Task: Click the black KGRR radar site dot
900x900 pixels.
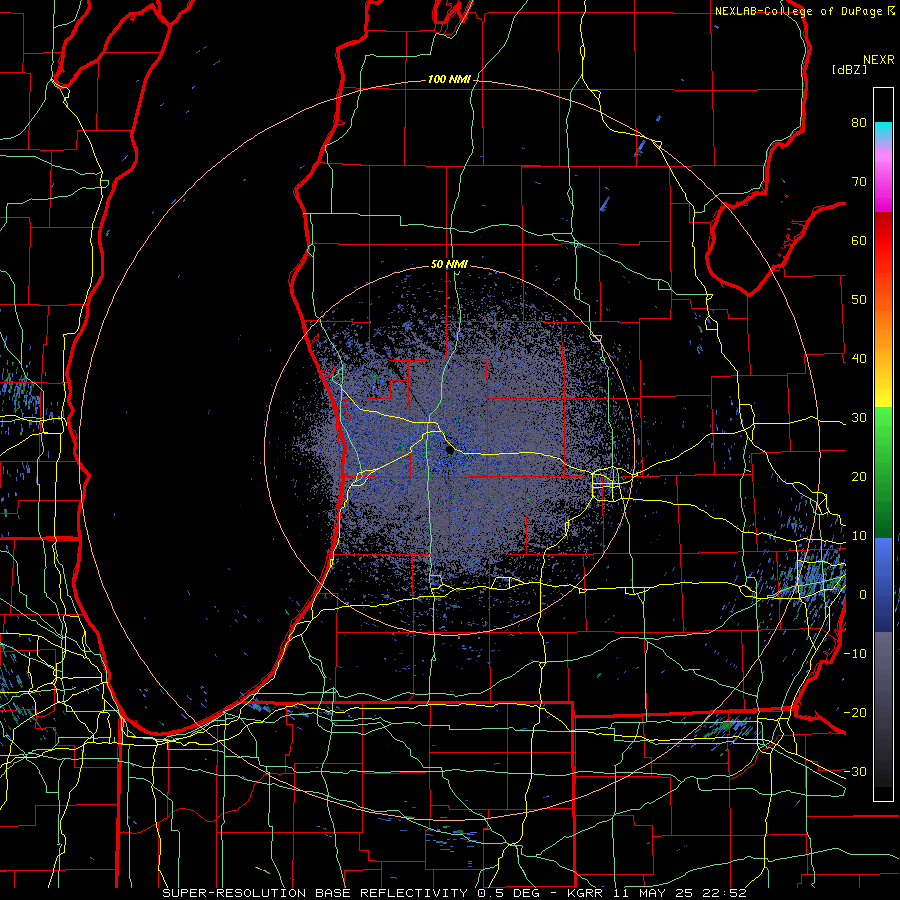Action: [x=450, y=451]
